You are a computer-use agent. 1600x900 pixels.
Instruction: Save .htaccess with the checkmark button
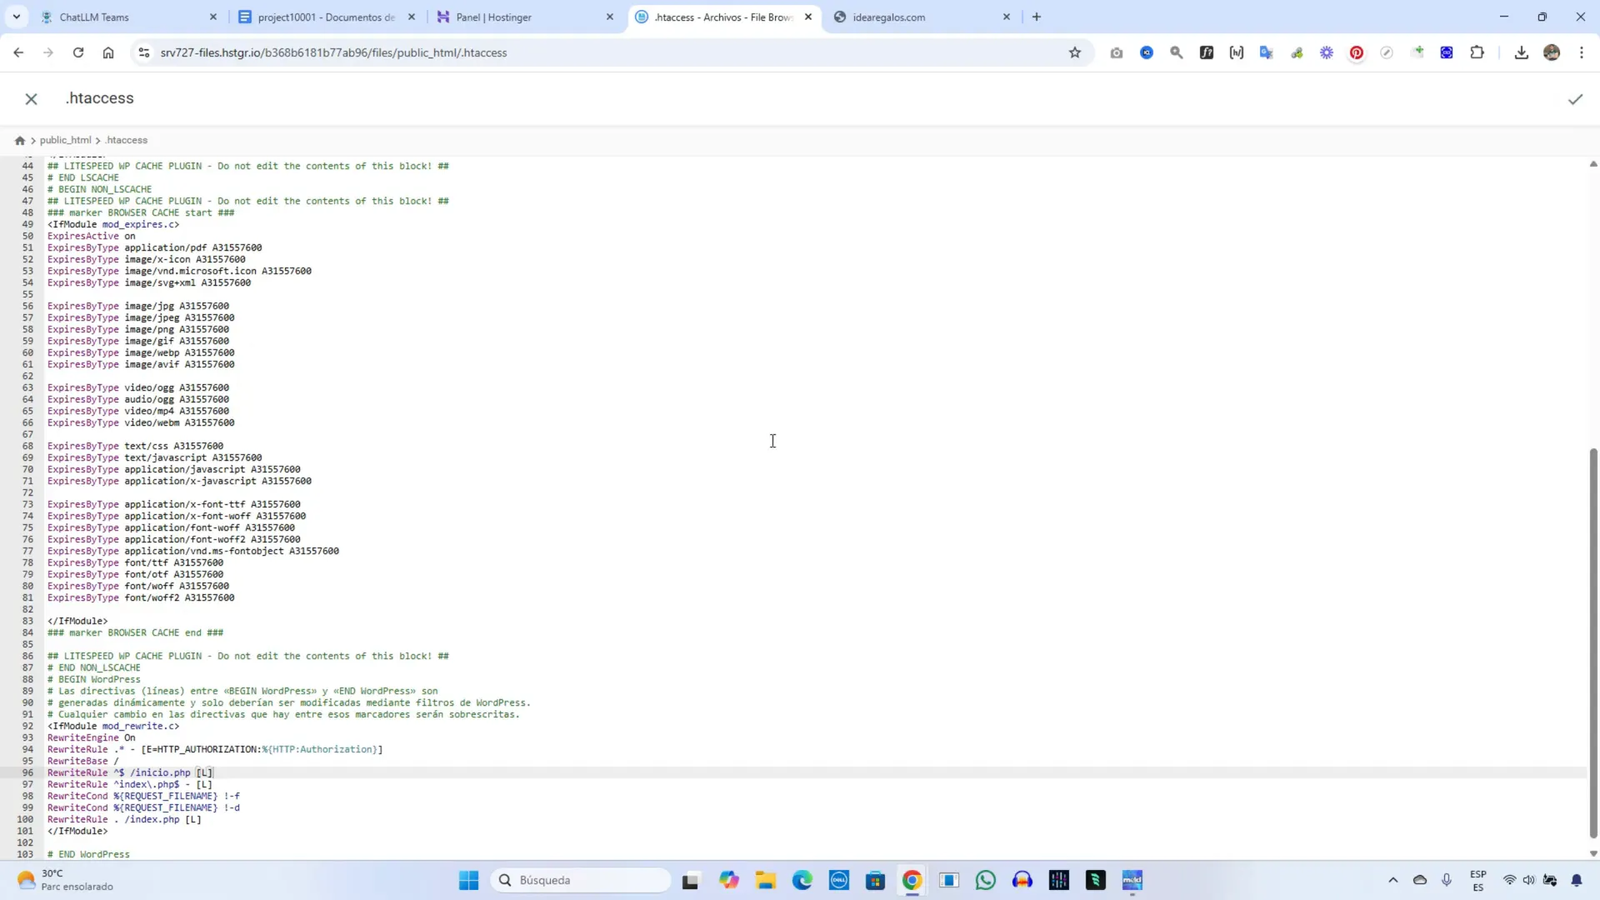1575,98
